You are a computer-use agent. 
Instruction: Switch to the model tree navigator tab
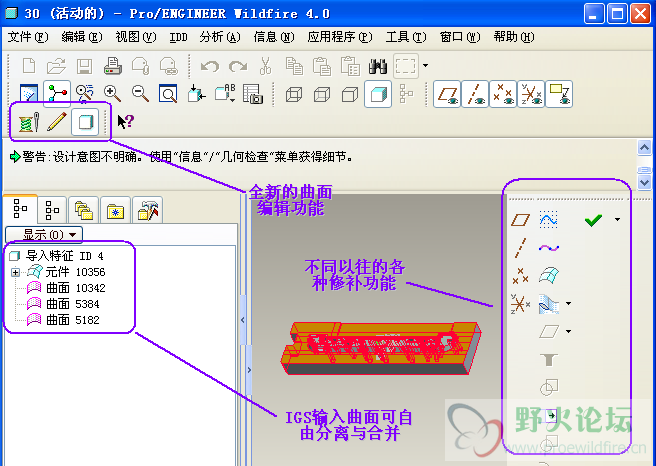click(x=20, y=208)
